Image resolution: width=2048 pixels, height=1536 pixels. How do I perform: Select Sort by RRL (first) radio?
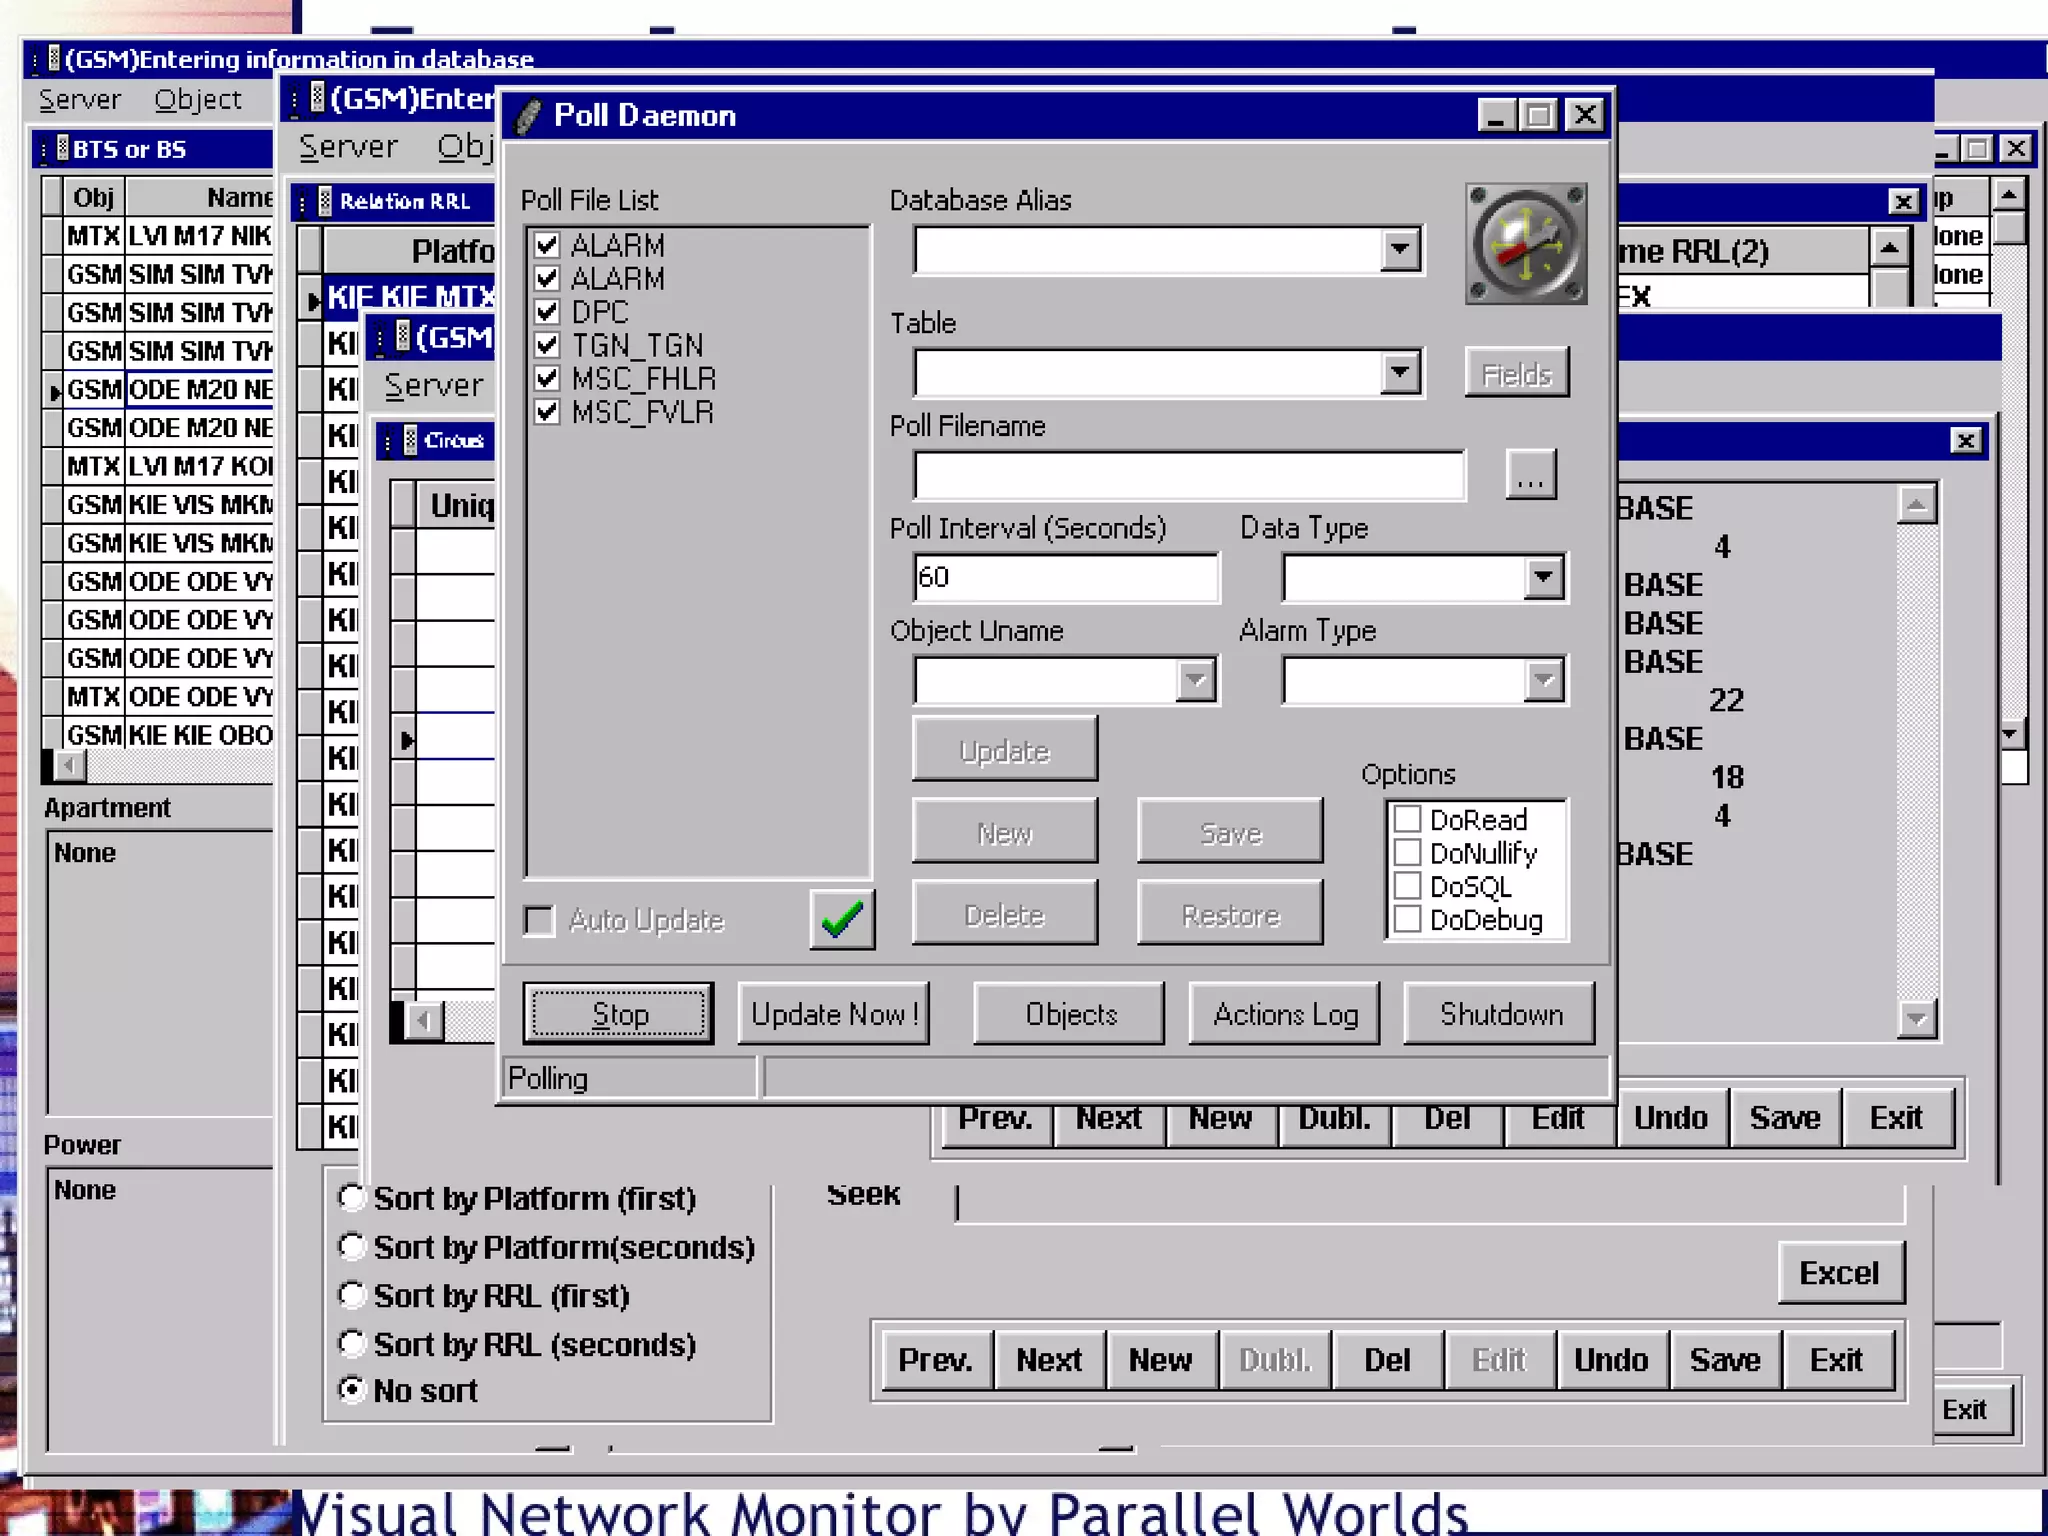(x=352, y=1295)
